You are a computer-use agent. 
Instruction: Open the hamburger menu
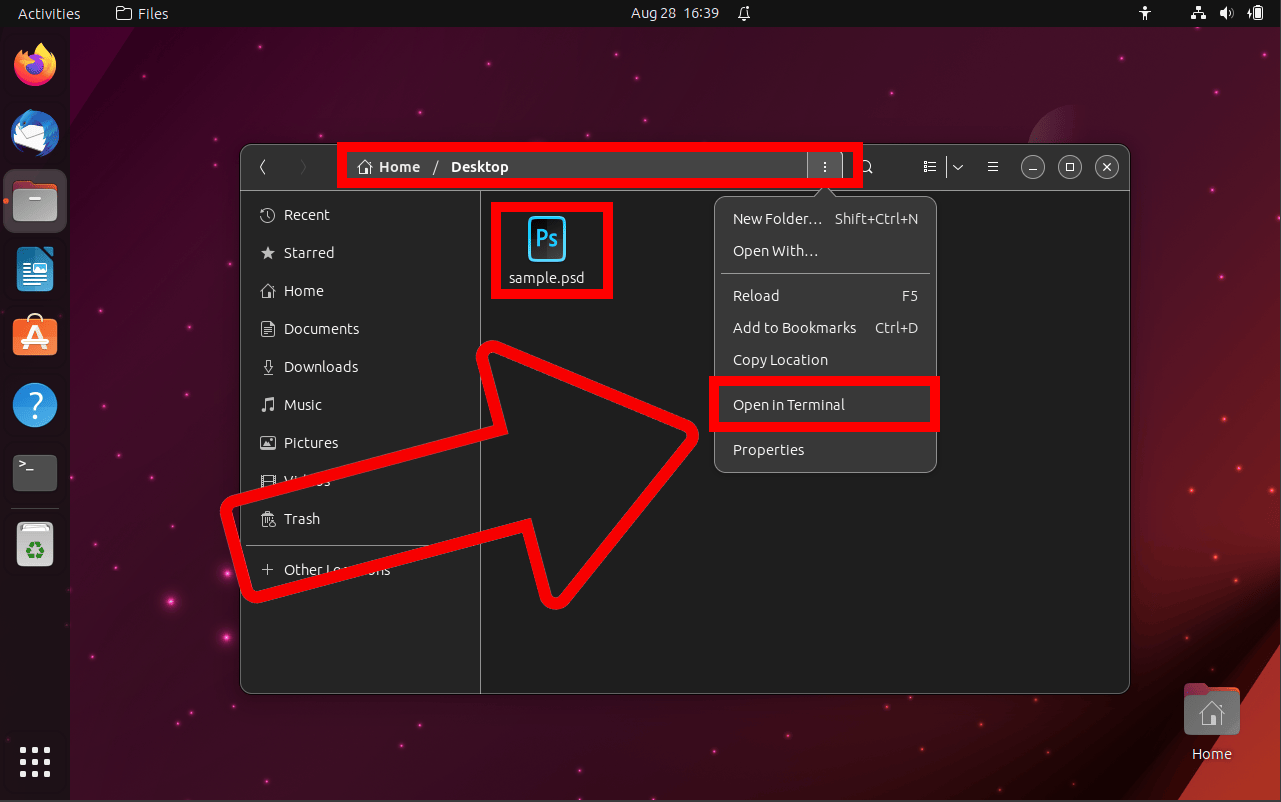[992, 166]
